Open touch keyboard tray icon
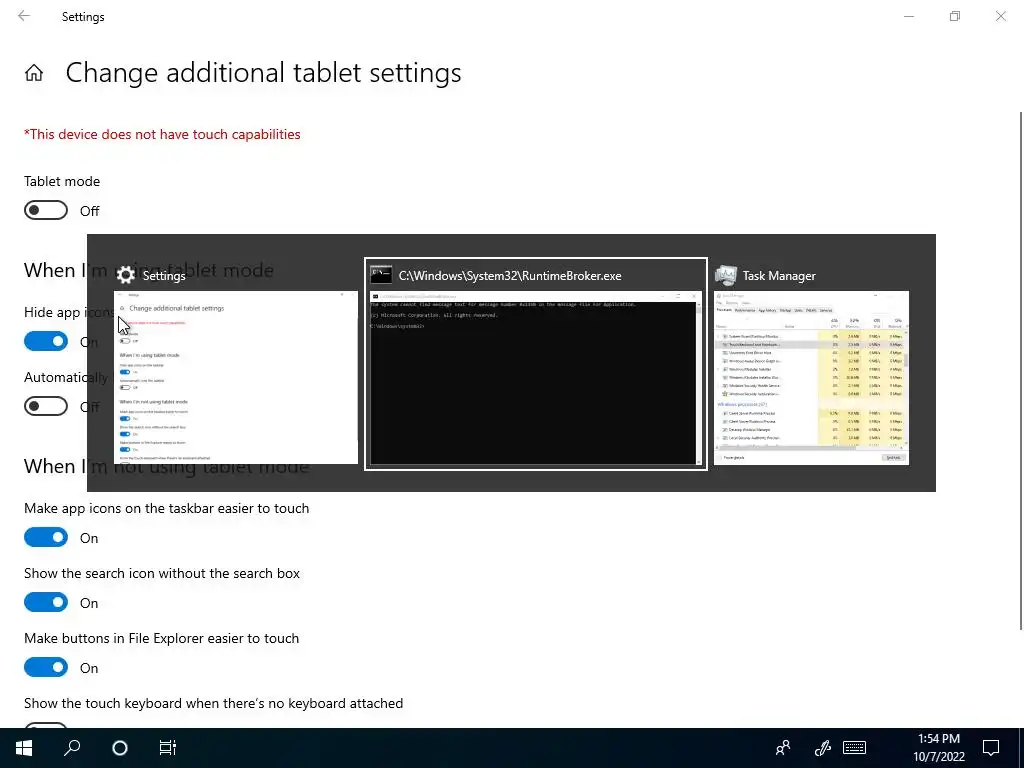 [x=854, y=748]
